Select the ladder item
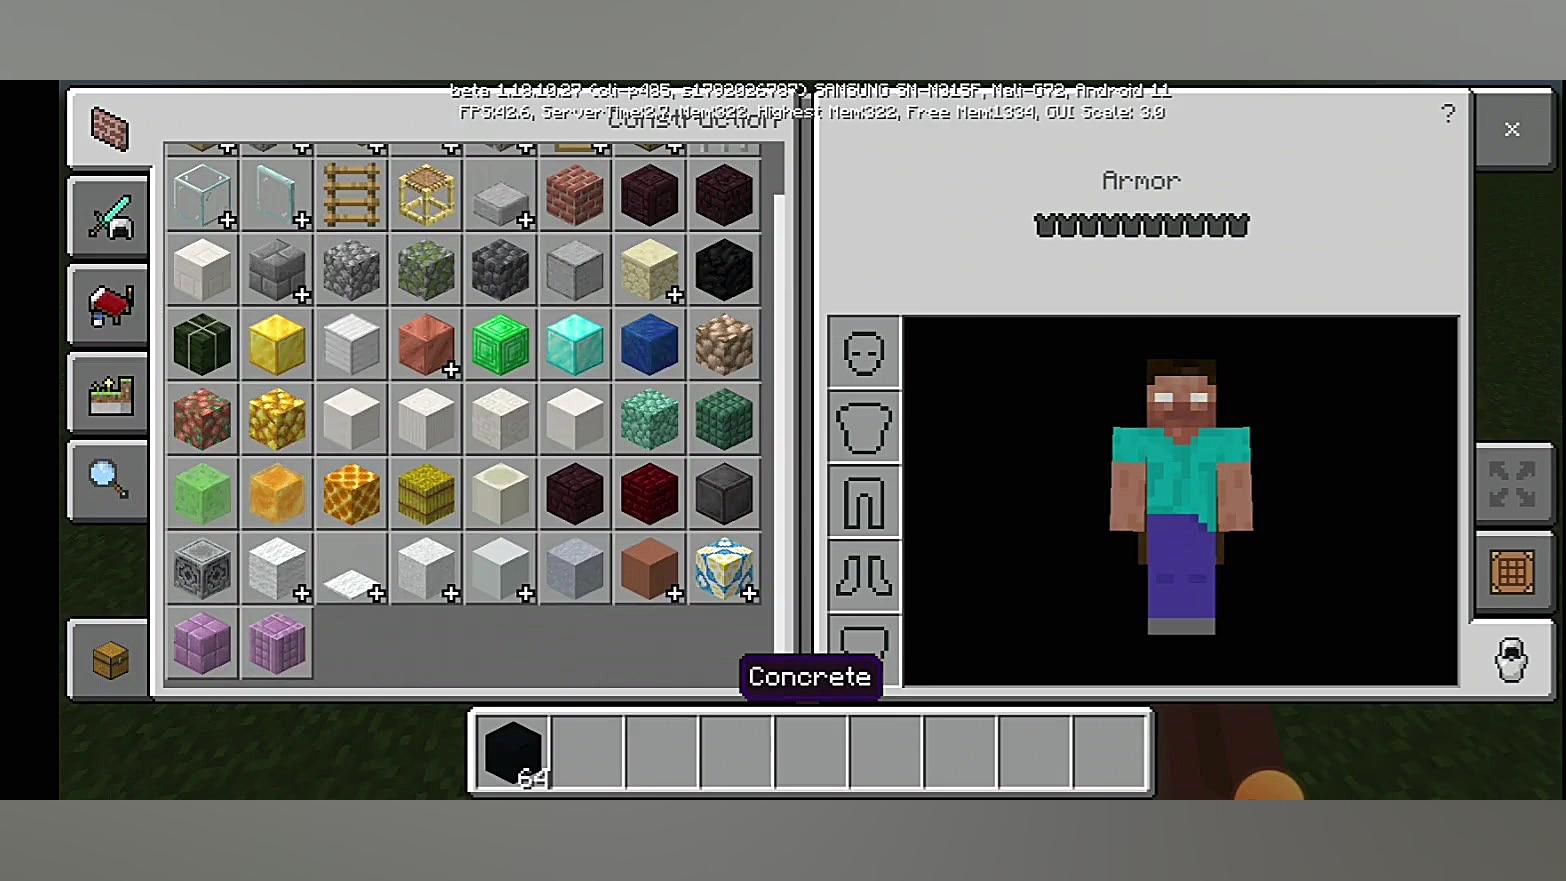The height and width of the screenshot is (881, 1566). click(352, 195)
